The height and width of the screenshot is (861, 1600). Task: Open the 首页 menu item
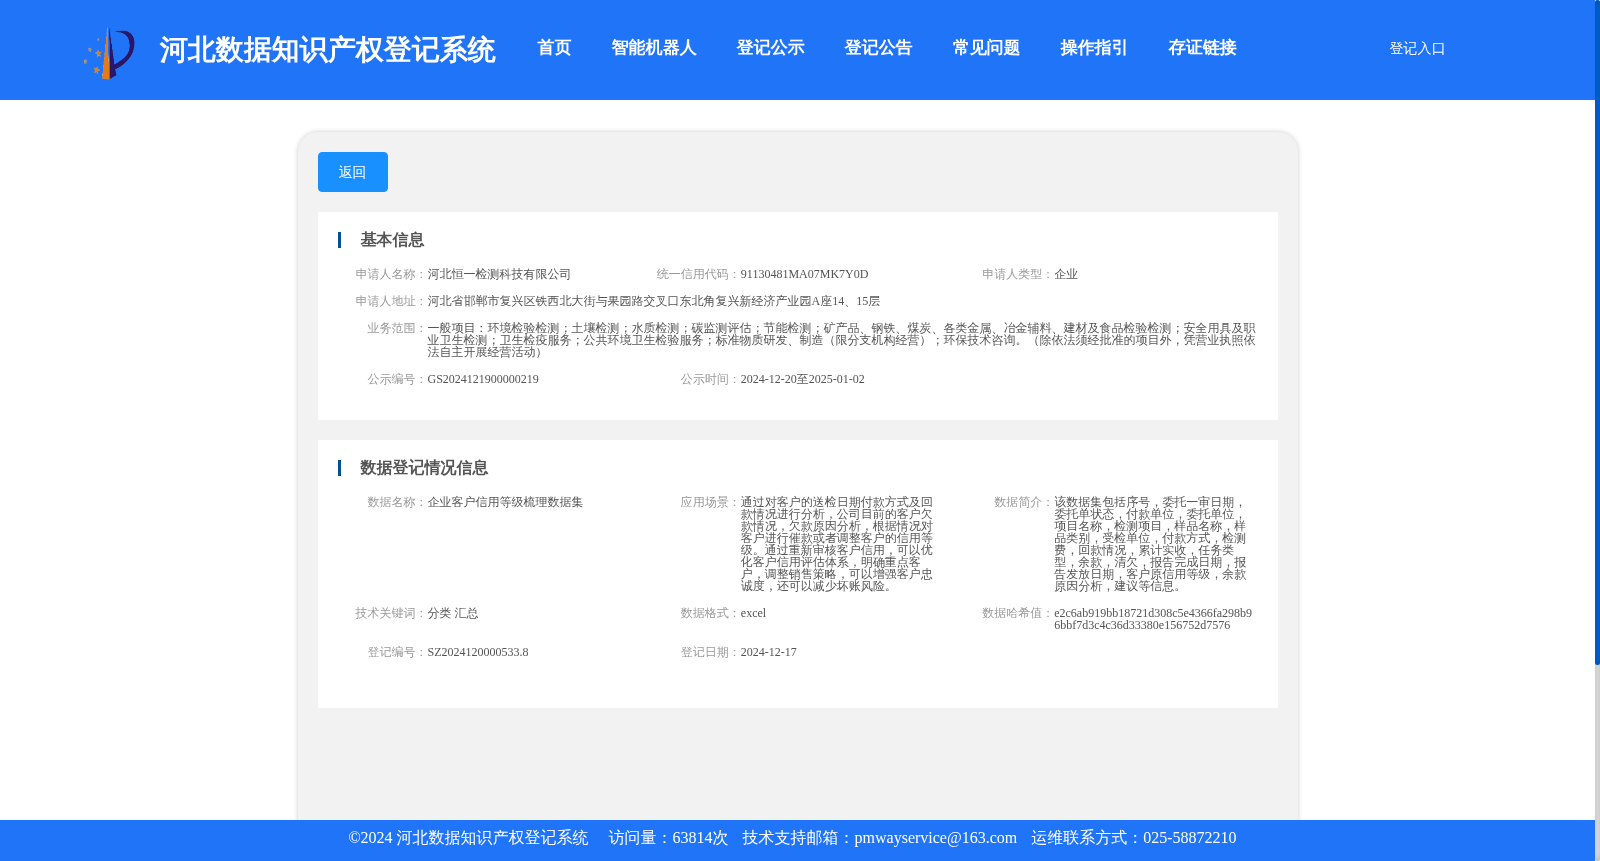pyautogui.click(x=554, y=48)
